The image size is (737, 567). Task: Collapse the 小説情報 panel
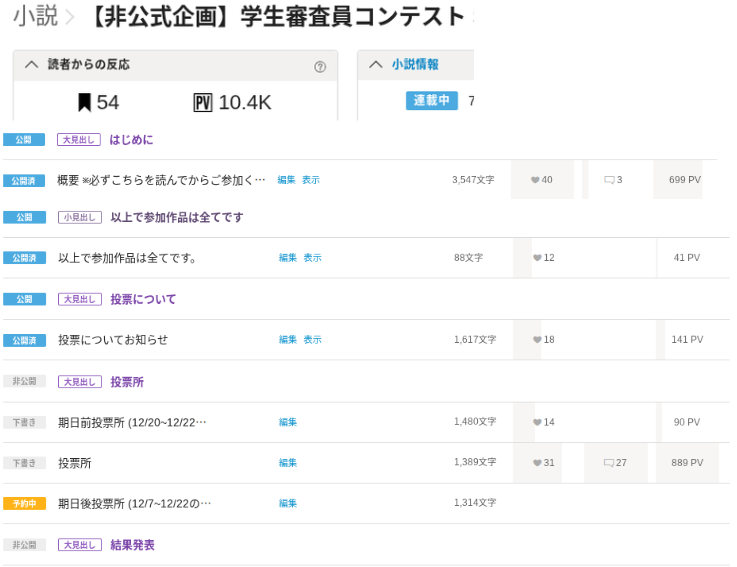click(376, 65)
